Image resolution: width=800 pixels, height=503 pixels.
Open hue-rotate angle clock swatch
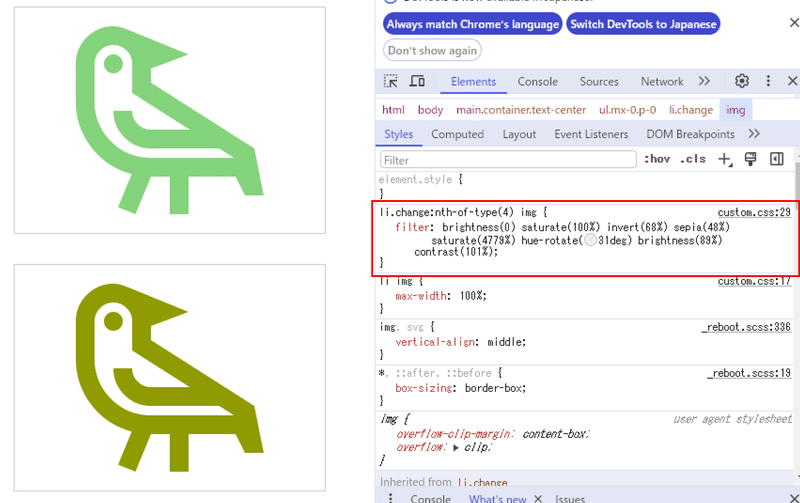590,240
